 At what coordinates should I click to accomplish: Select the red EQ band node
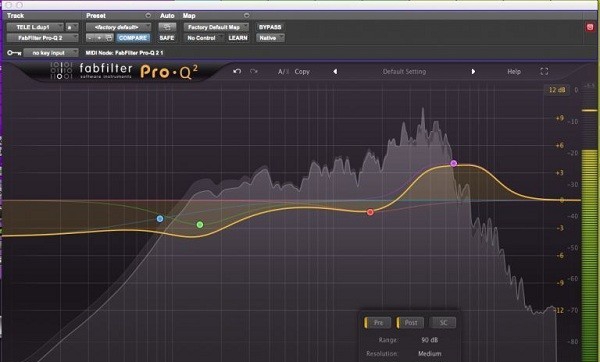(x=370, y=212)
